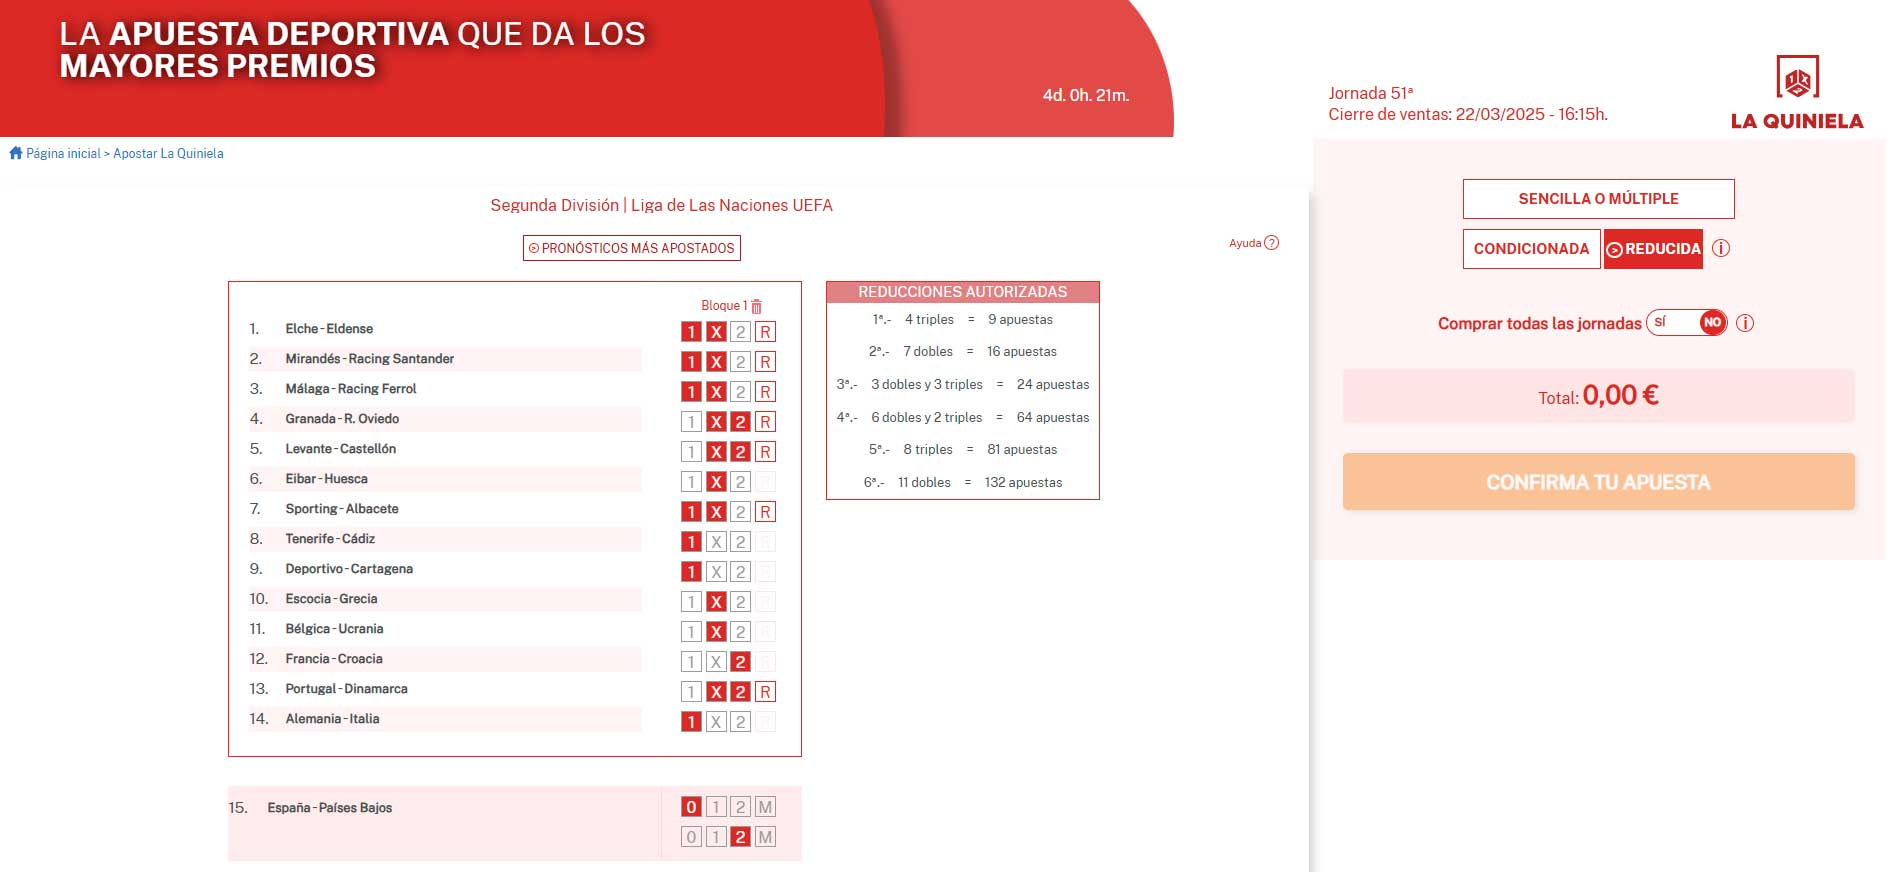This screenshot has width=1892, height=872.
Task: Select SENCILLA O MÚLTIPLE bet type
Action: [1598, 199]
